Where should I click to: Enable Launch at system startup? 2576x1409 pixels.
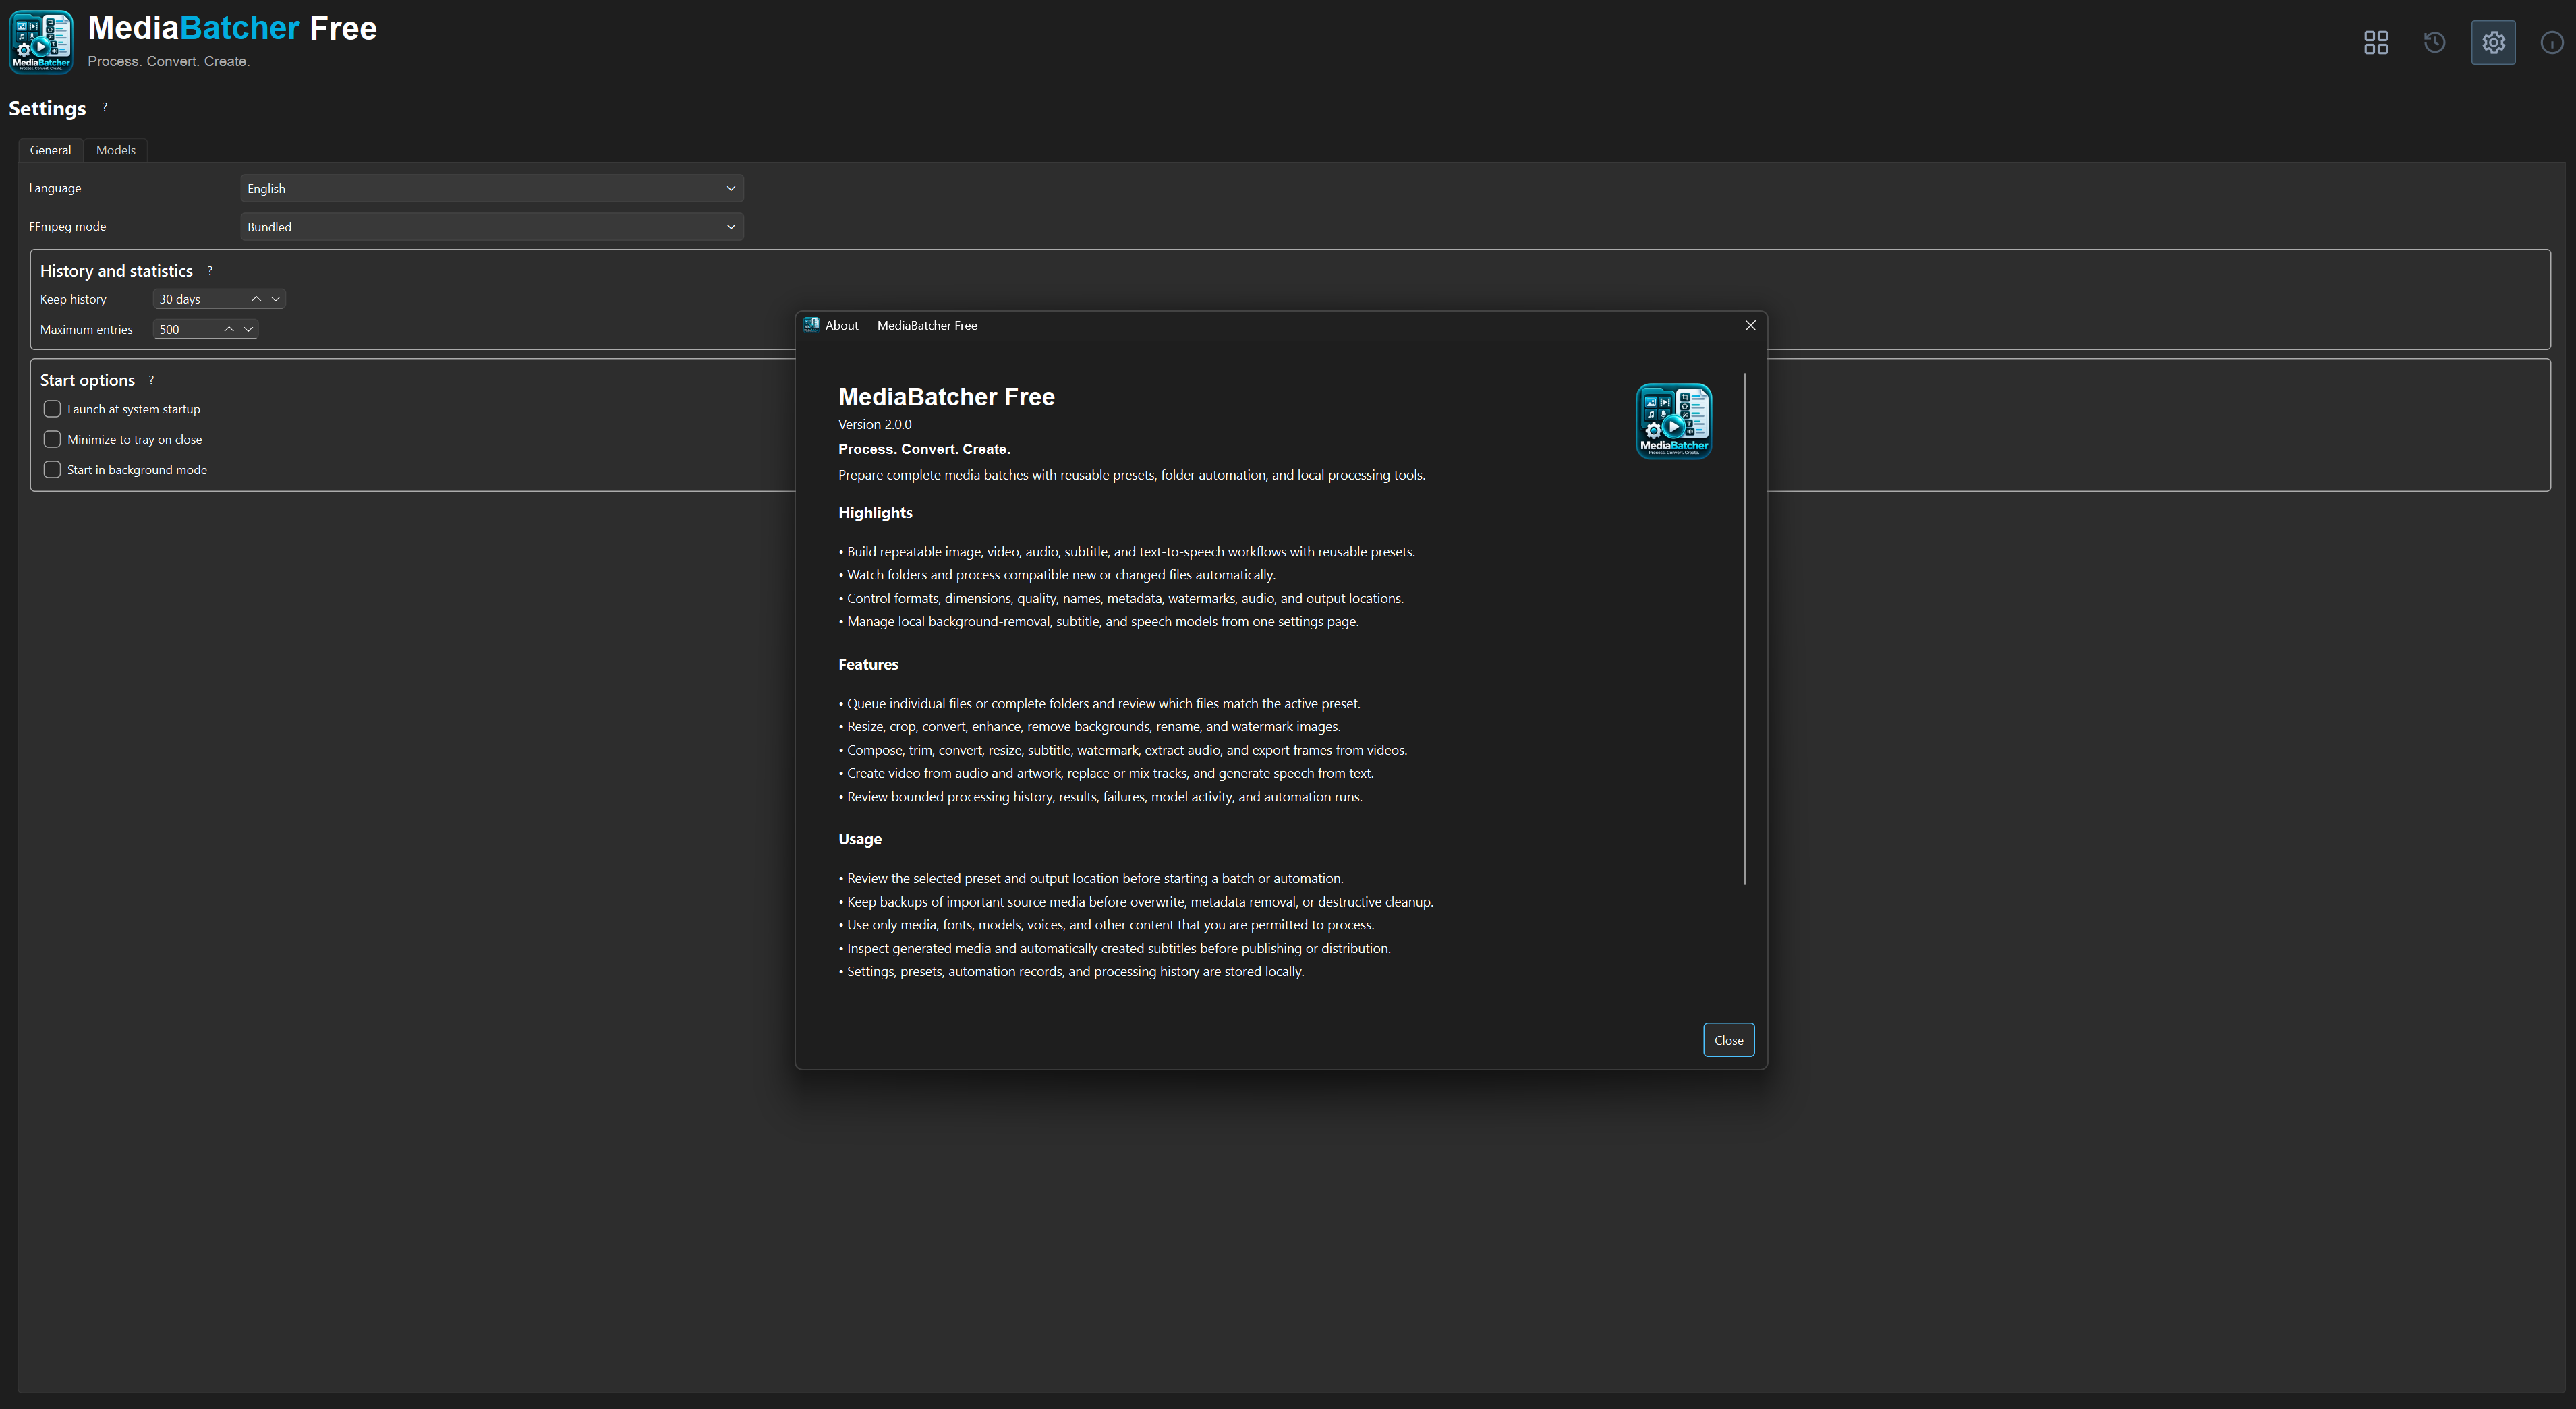click(52, 409)
